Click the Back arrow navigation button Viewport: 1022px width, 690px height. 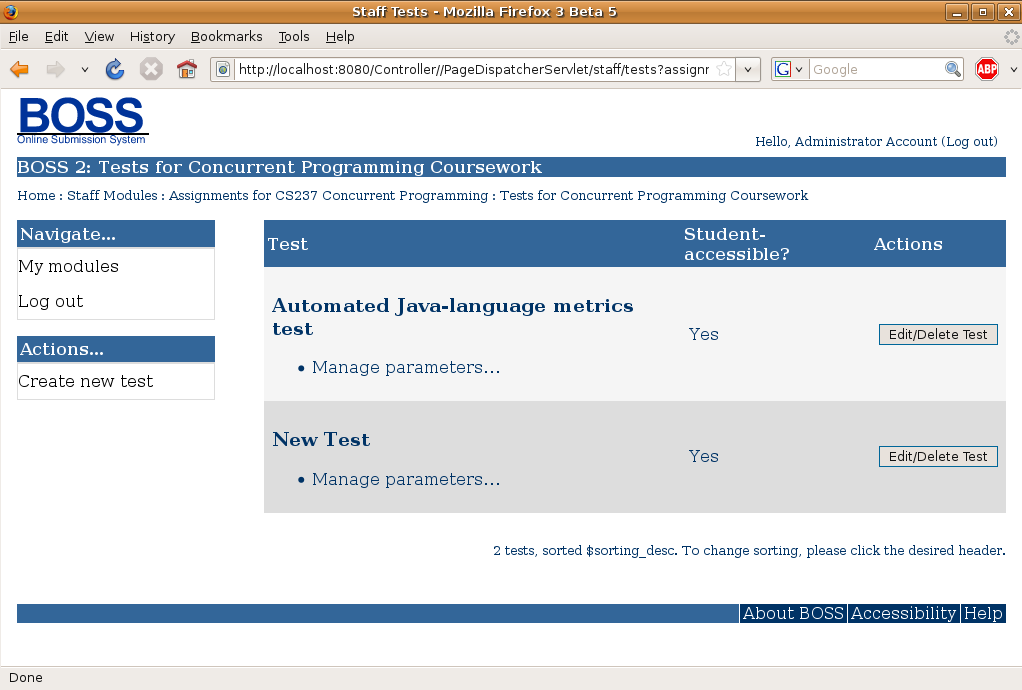[x=20, y=69]
